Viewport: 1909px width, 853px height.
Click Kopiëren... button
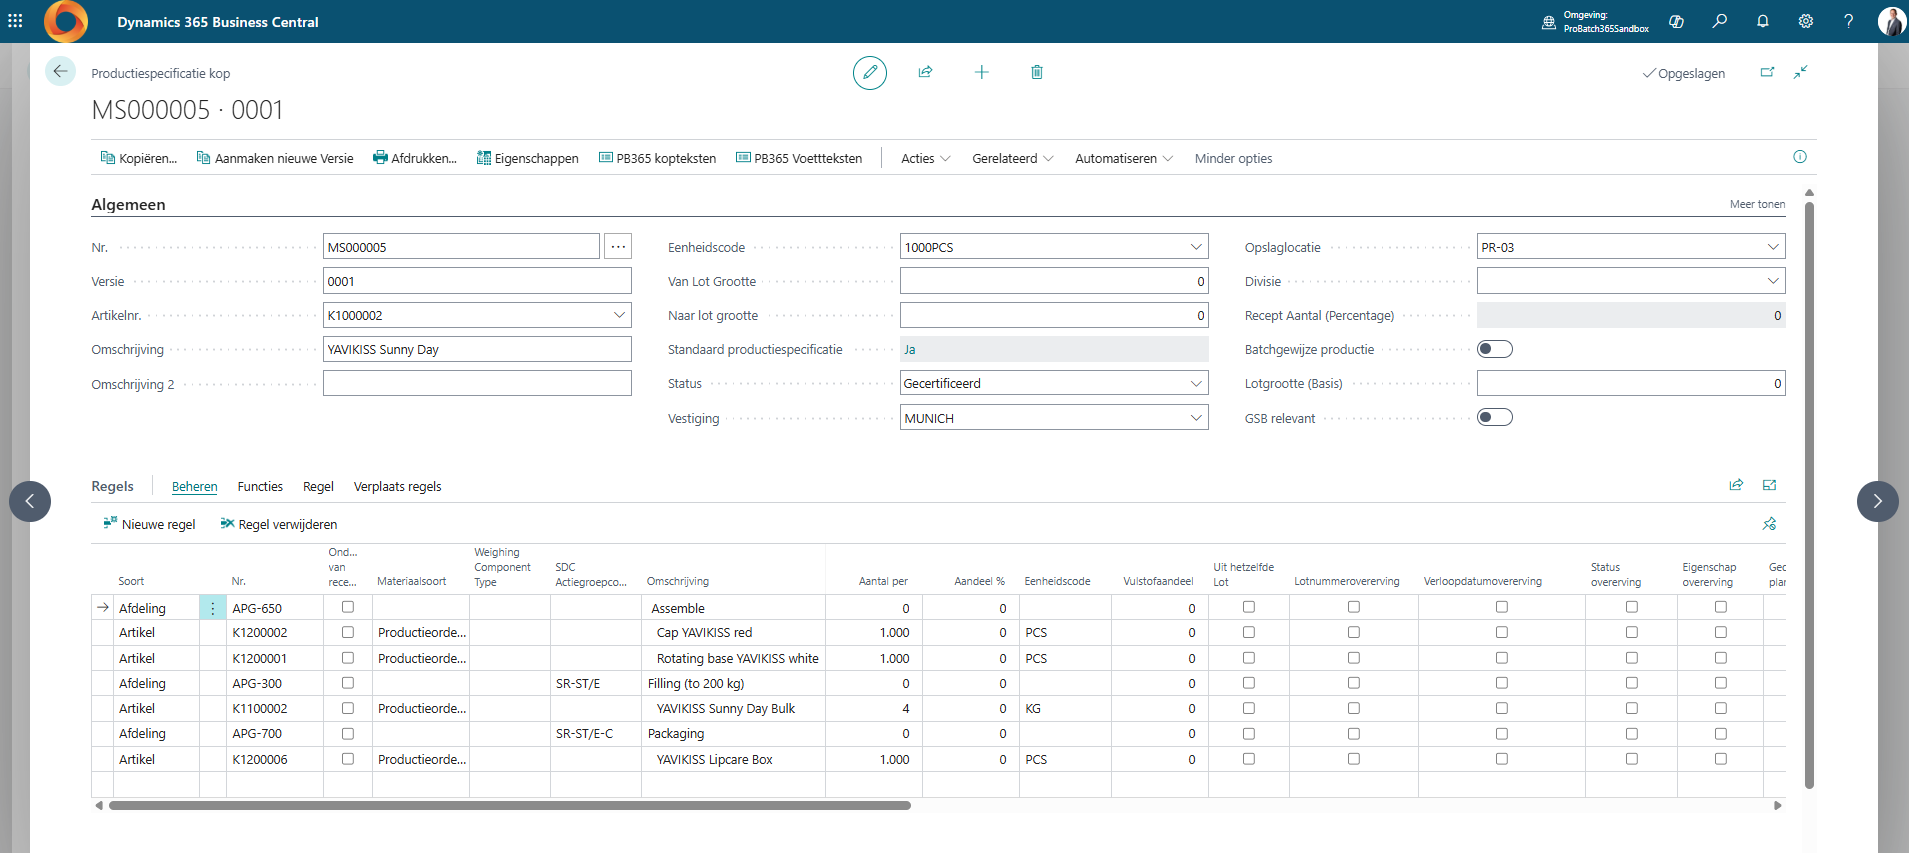(139, 158)
